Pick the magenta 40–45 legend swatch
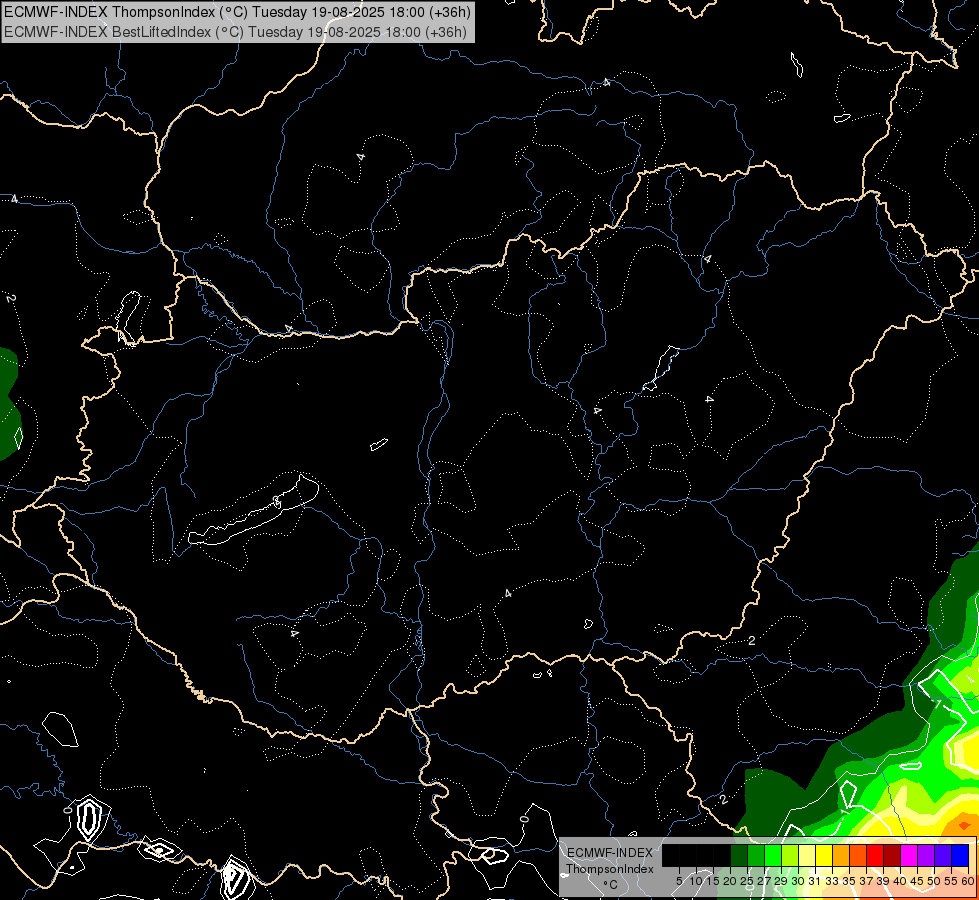 pyautogui.click(x=909, y=855)
